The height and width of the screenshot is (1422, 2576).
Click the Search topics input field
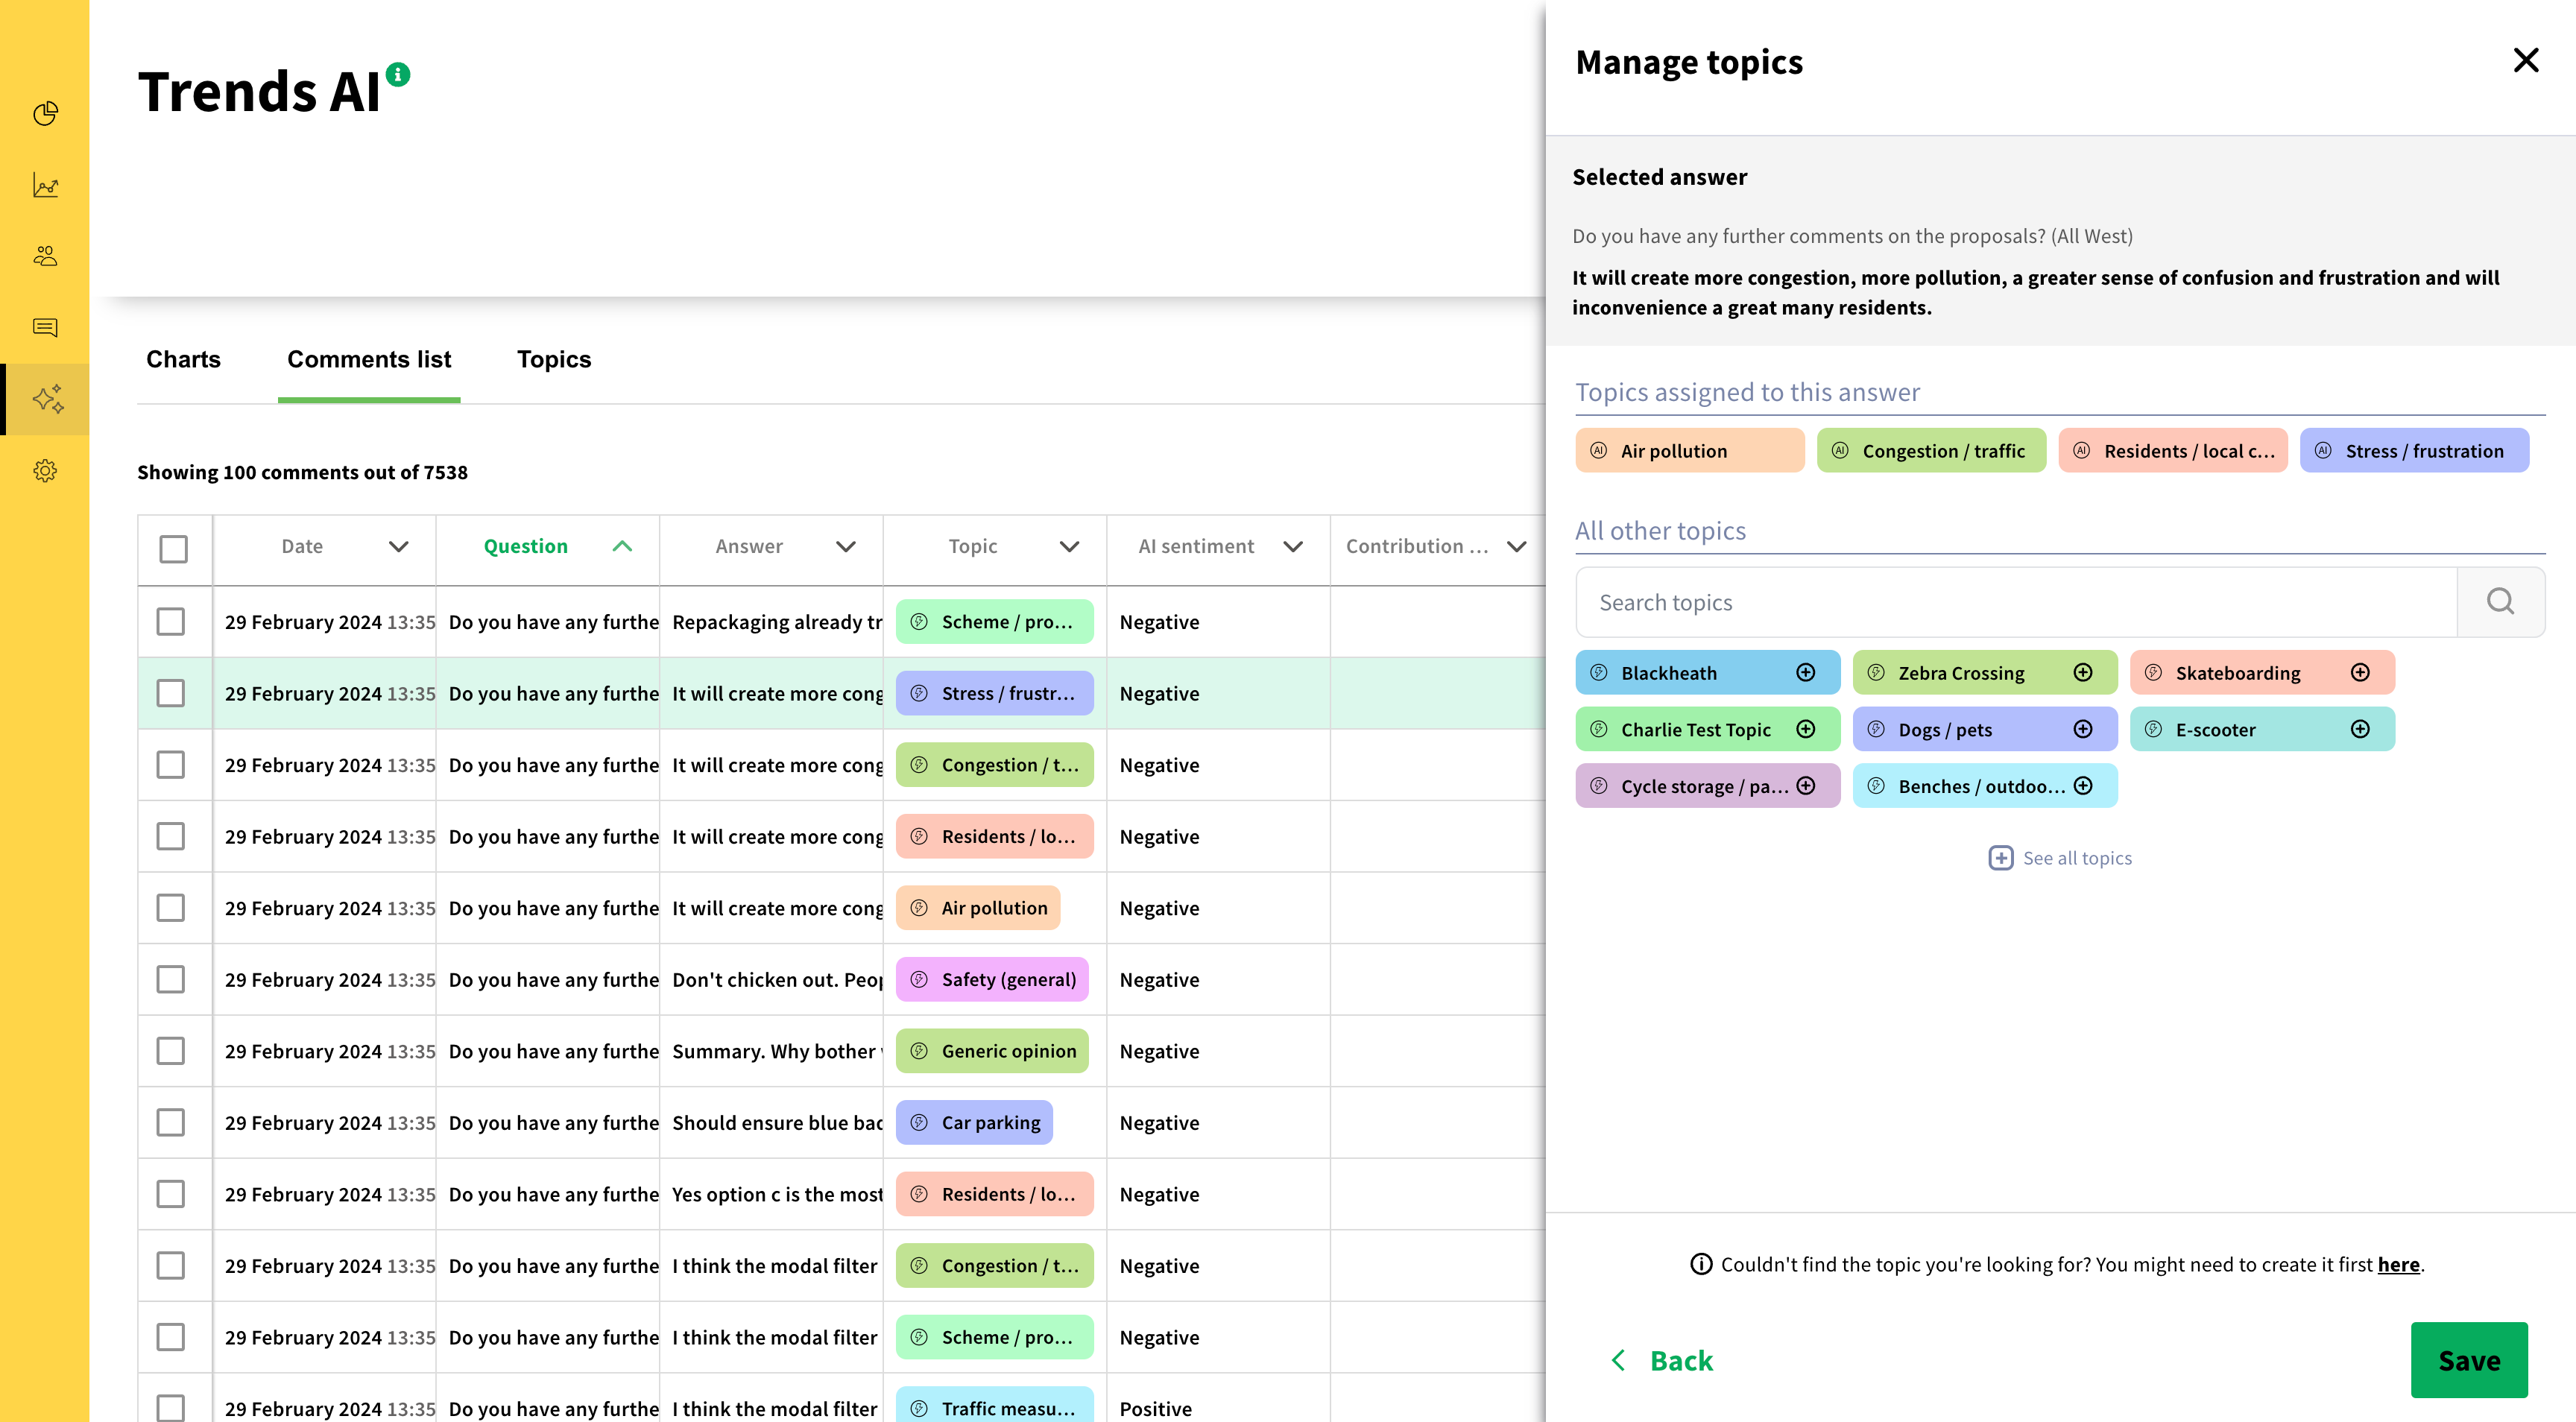[x=2015, y=602]
